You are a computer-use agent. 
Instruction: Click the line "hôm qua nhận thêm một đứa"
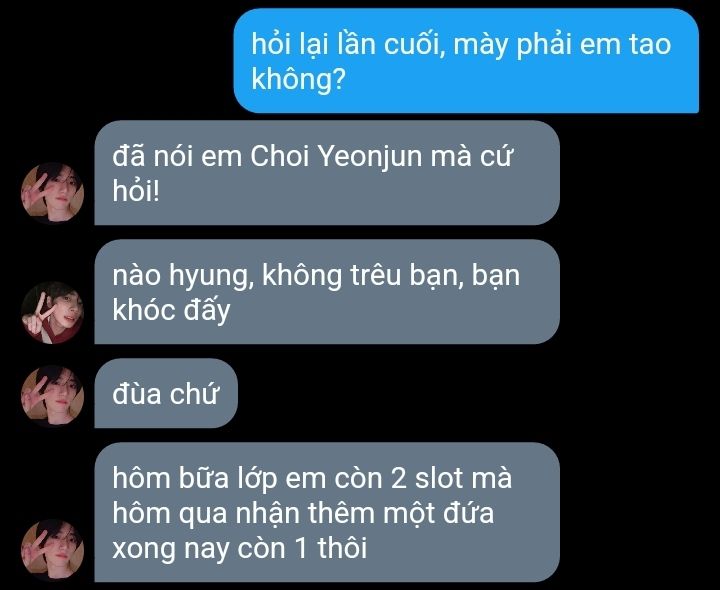303,513
